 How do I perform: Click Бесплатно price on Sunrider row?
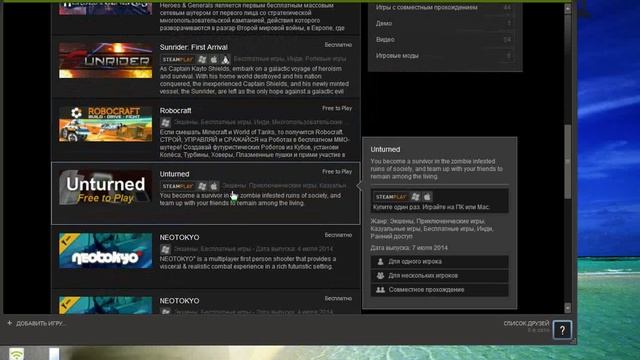tap(338, 45)
